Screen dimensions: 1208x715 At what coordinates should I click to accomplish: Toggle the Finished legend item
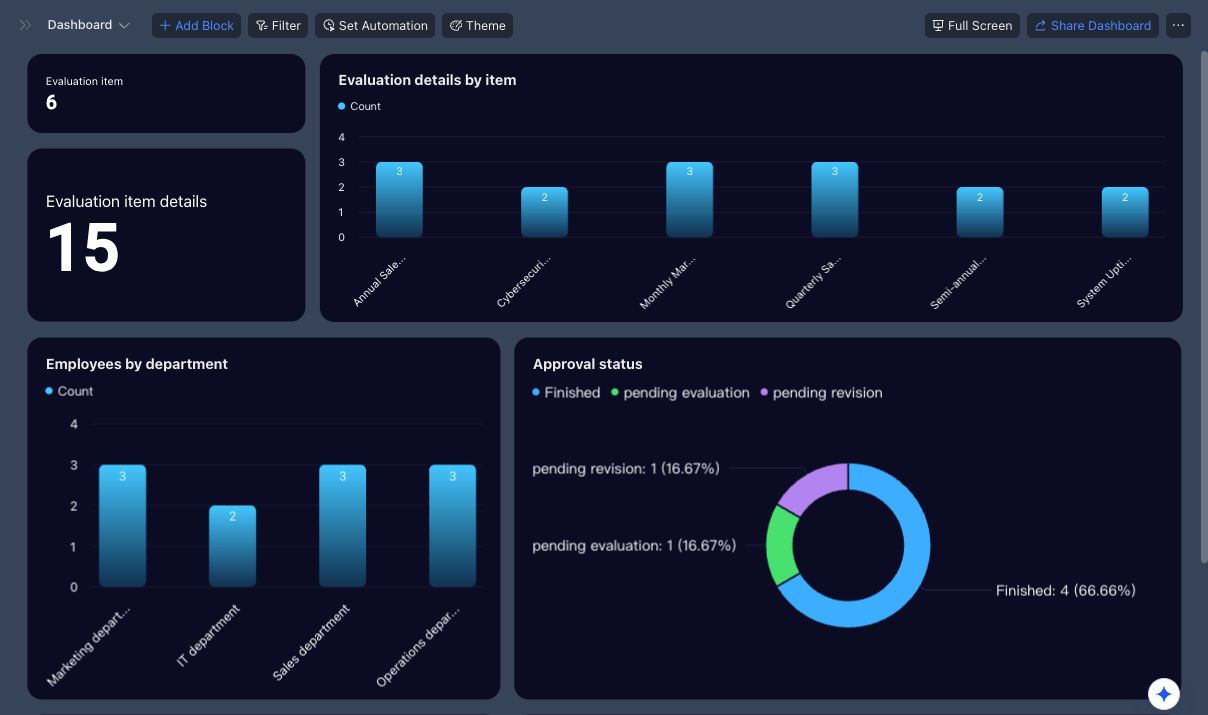[x=566, y=393]
